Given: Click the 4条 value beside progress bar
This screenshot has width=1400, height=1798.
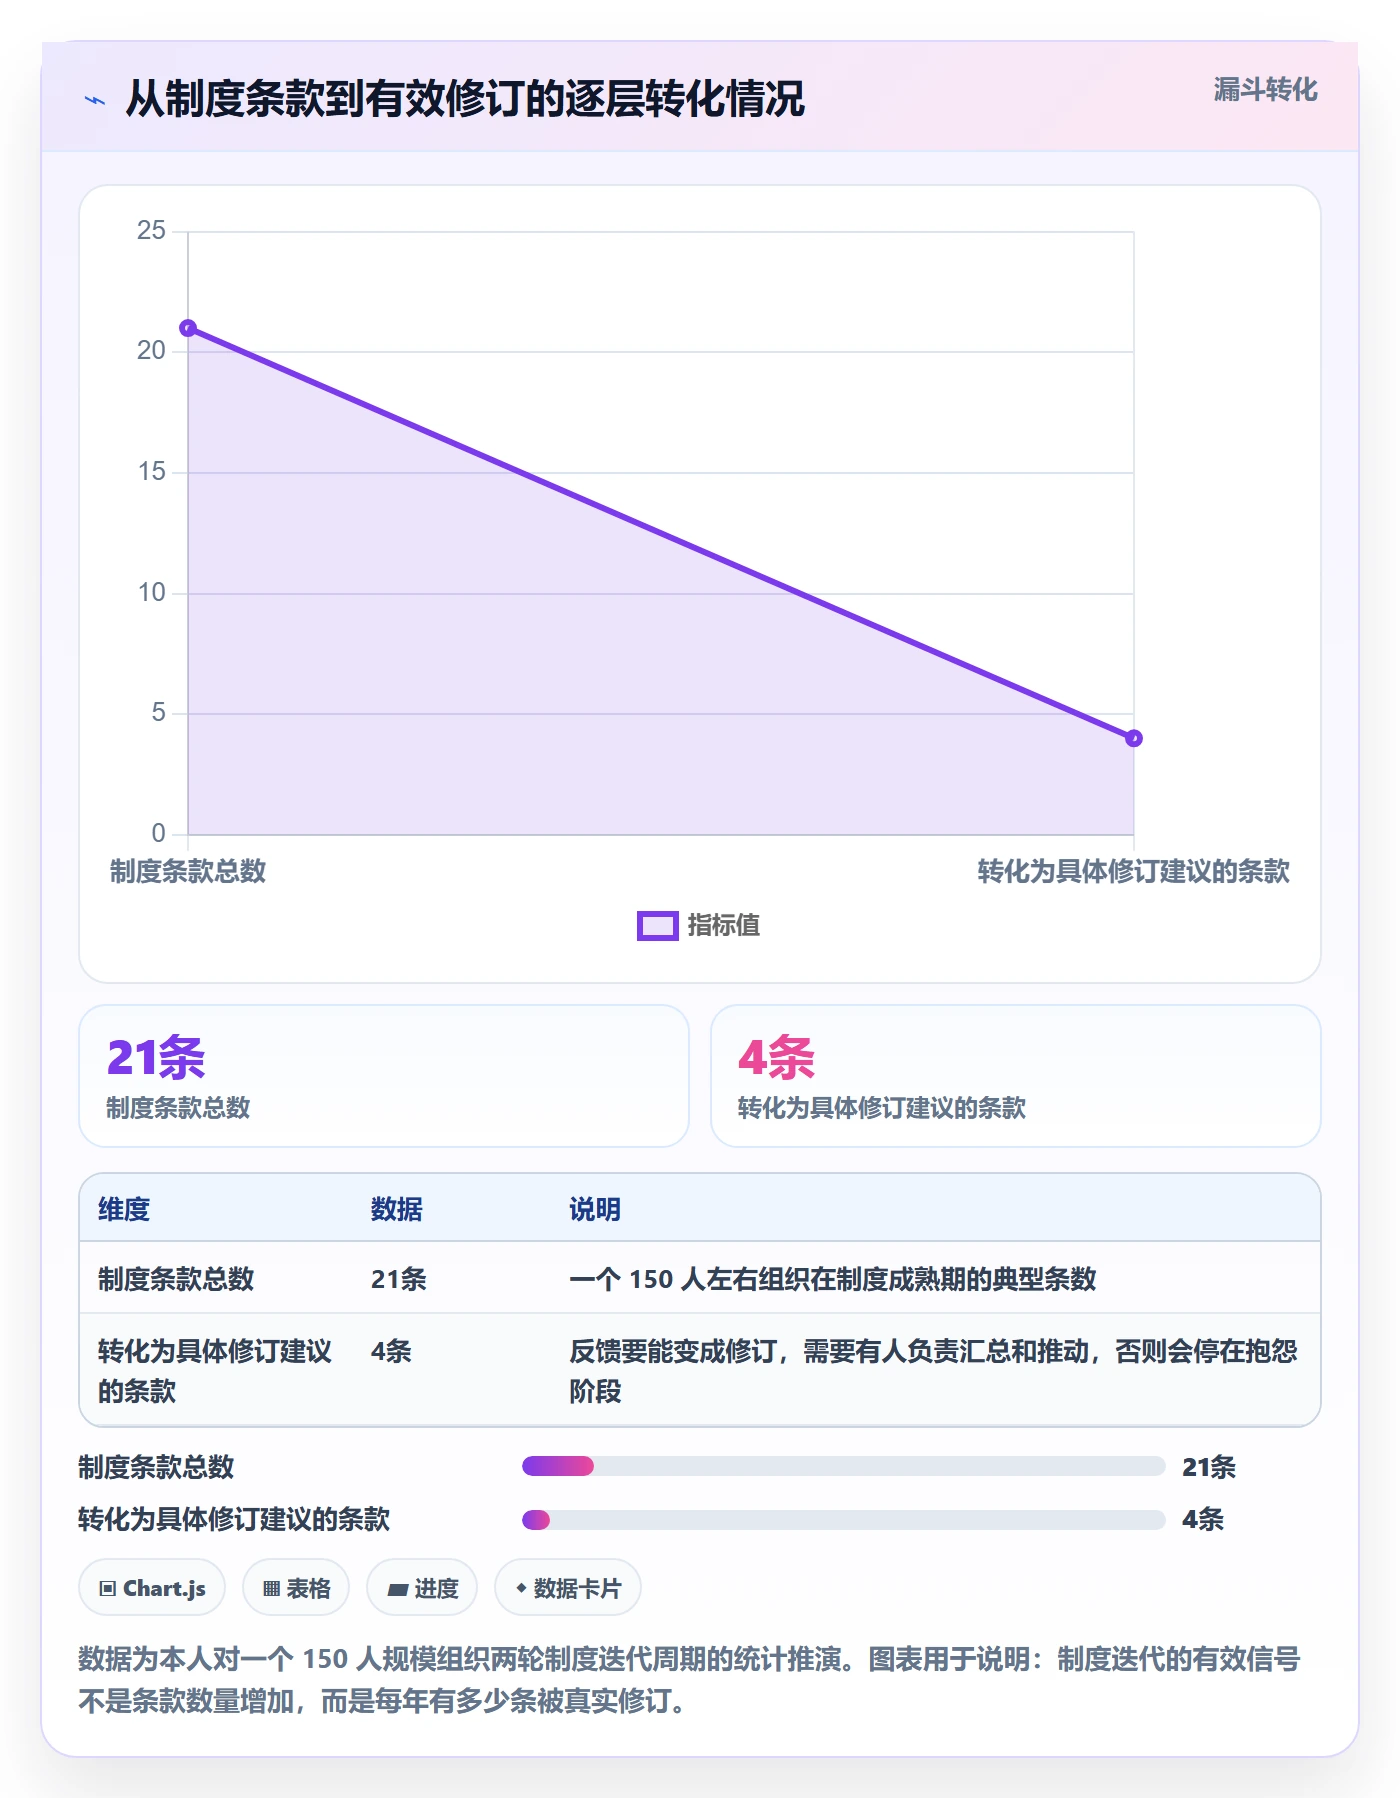Looking at the screenshot, I should point(1203,1519).
